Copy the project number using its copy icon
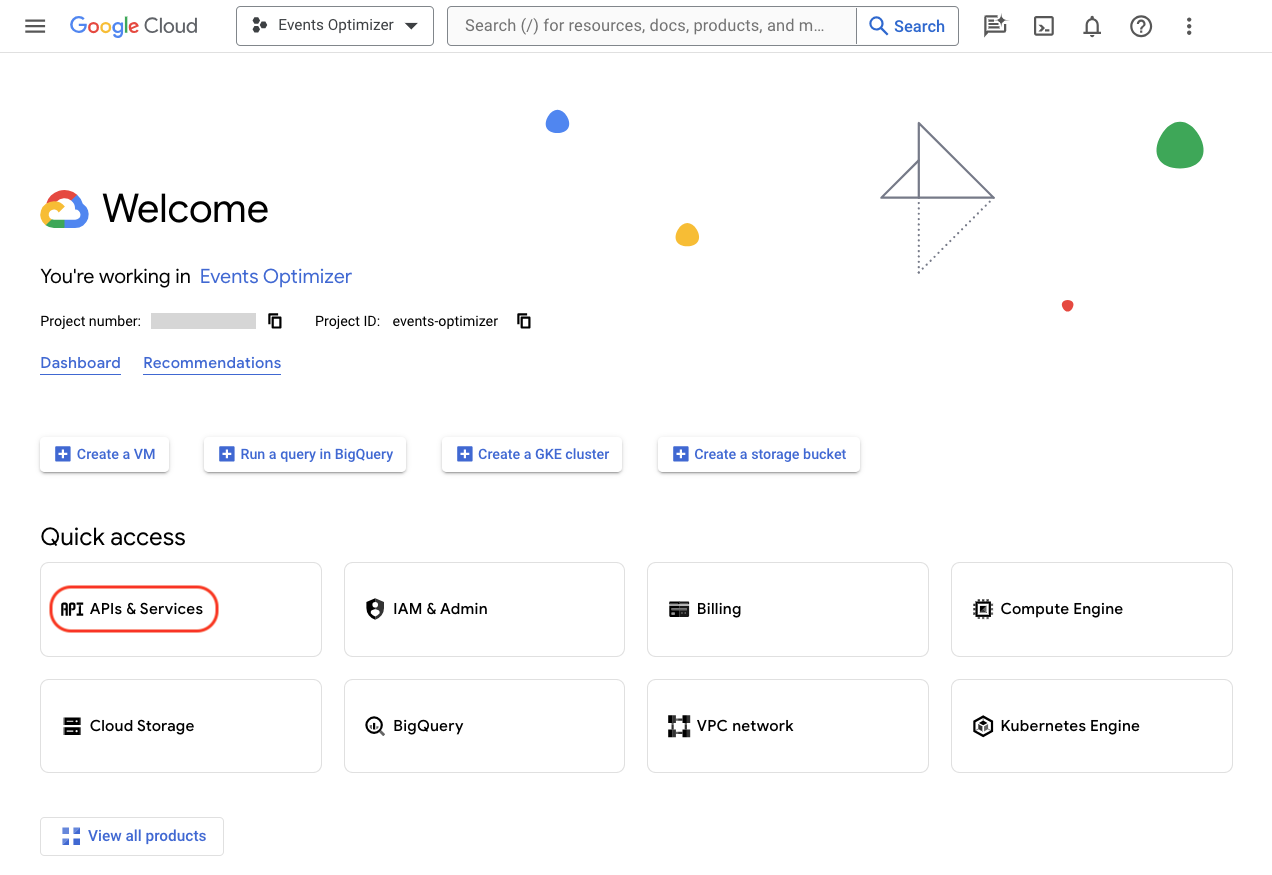This screenshot has height=875, width=1272. tap(274, 320)
